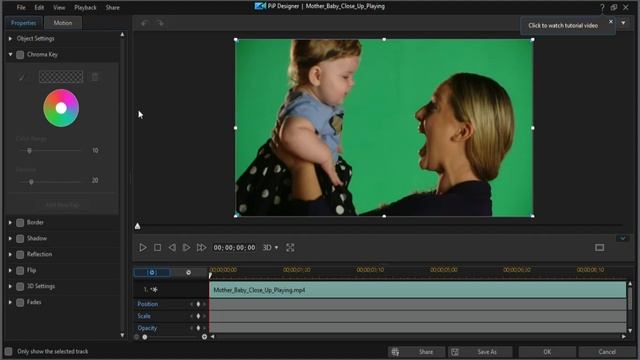Click the Share button icon
The width and height of the screenshot is (640, 360).
pos(395,352)
